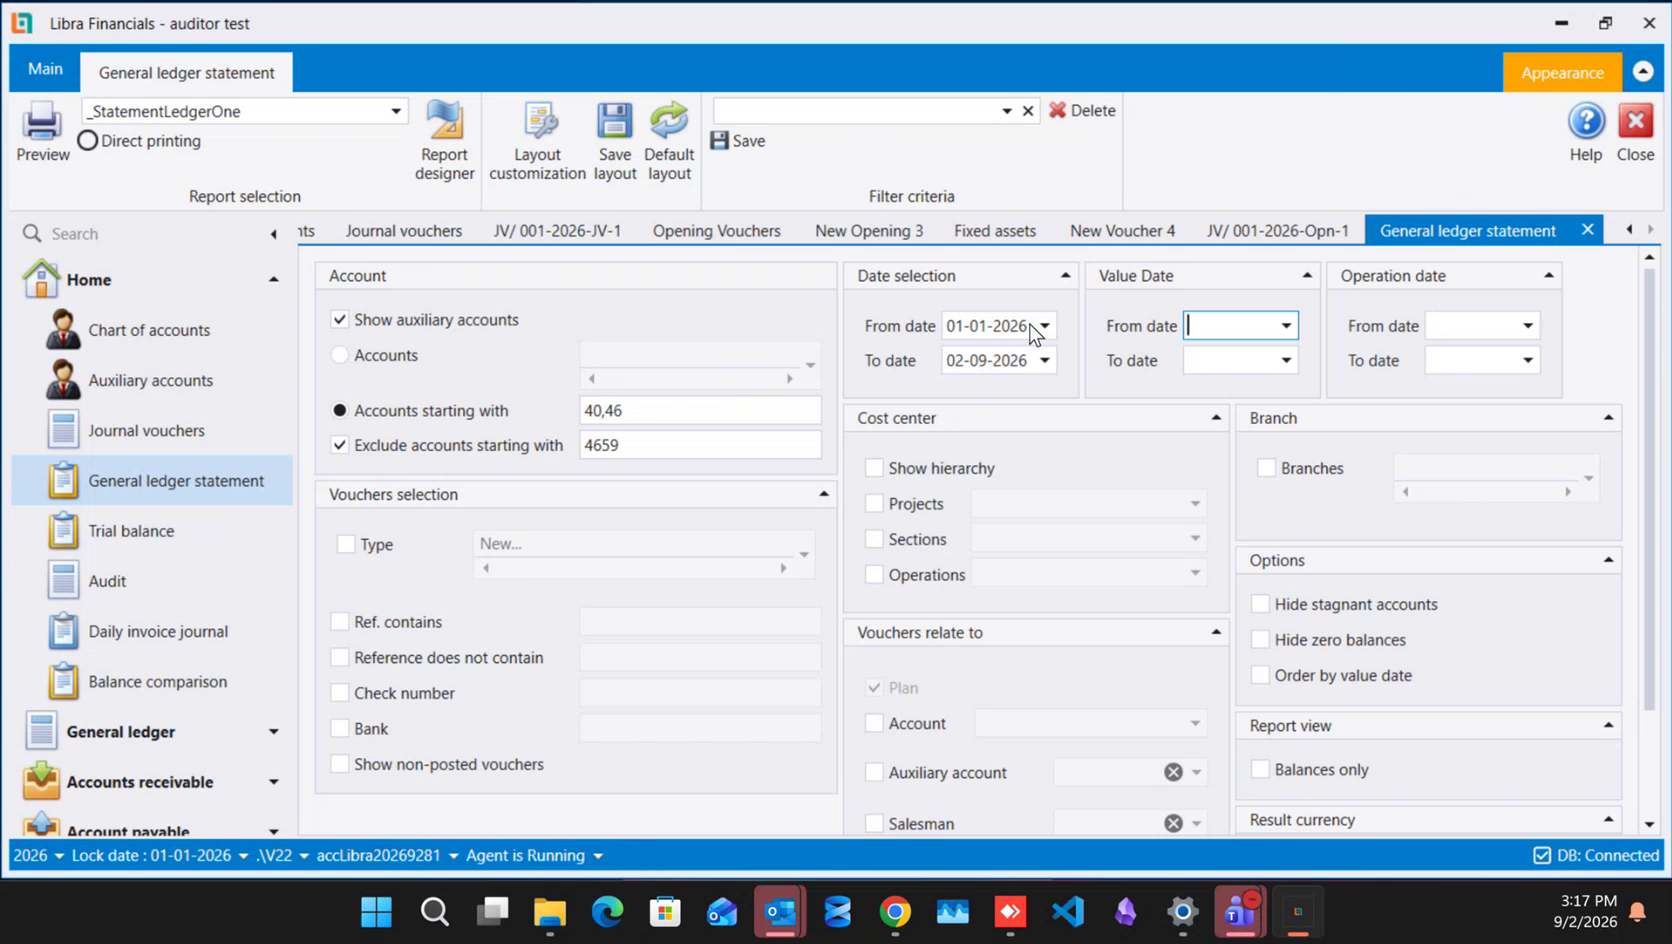Click the Appearance button

pyautogui.click(x=1562, y=73)
